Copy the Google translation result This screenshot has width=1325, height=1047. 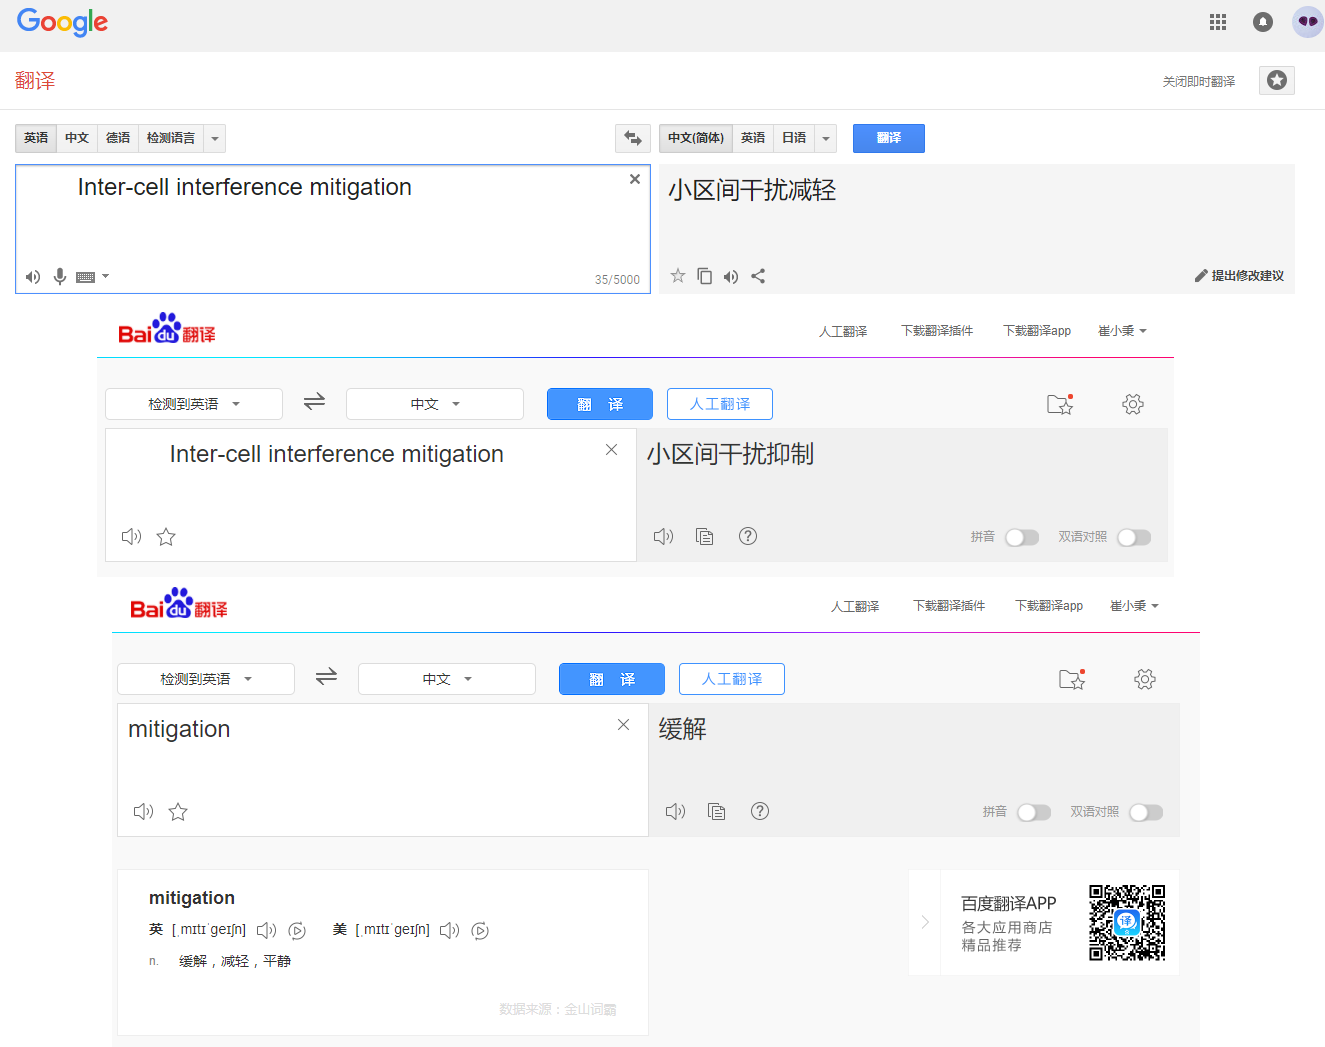point(705,276)
